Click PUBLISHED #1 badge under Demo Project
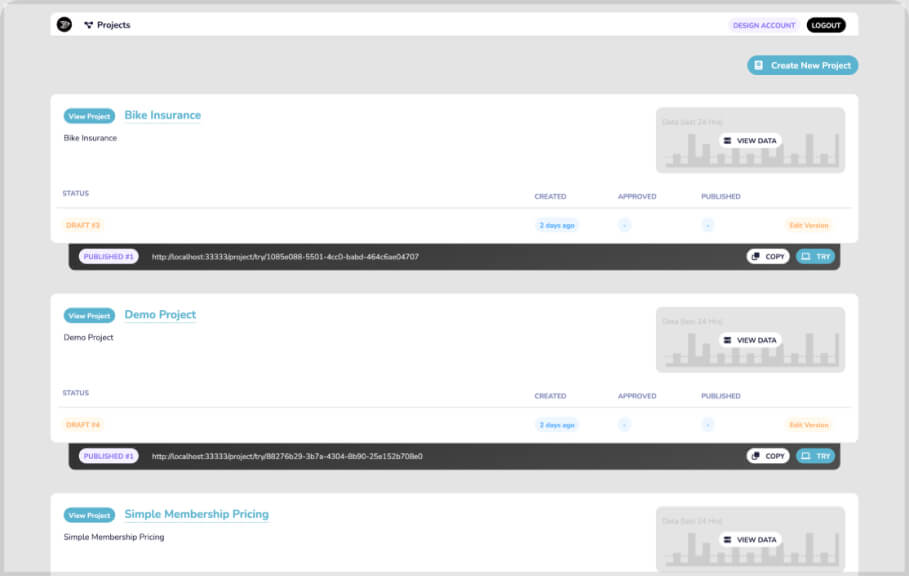Screen dimensions: 909x576 [x=108, y=456]
